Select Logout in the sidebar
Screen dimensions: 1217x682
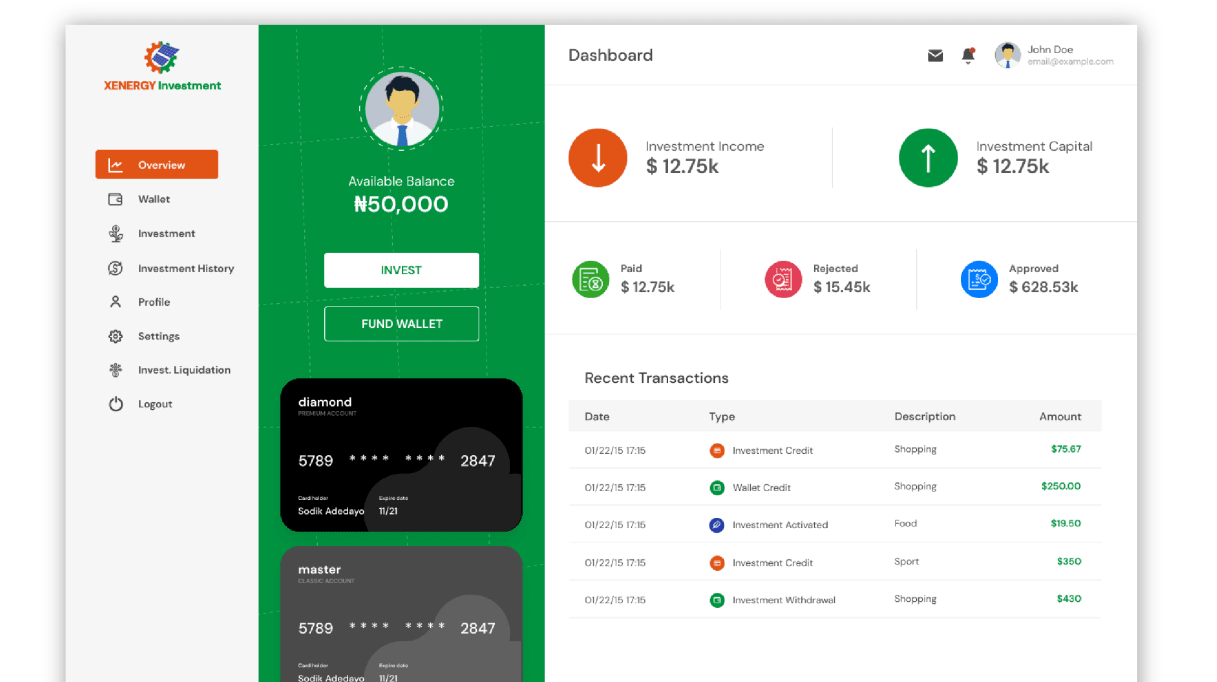(155, 404)
